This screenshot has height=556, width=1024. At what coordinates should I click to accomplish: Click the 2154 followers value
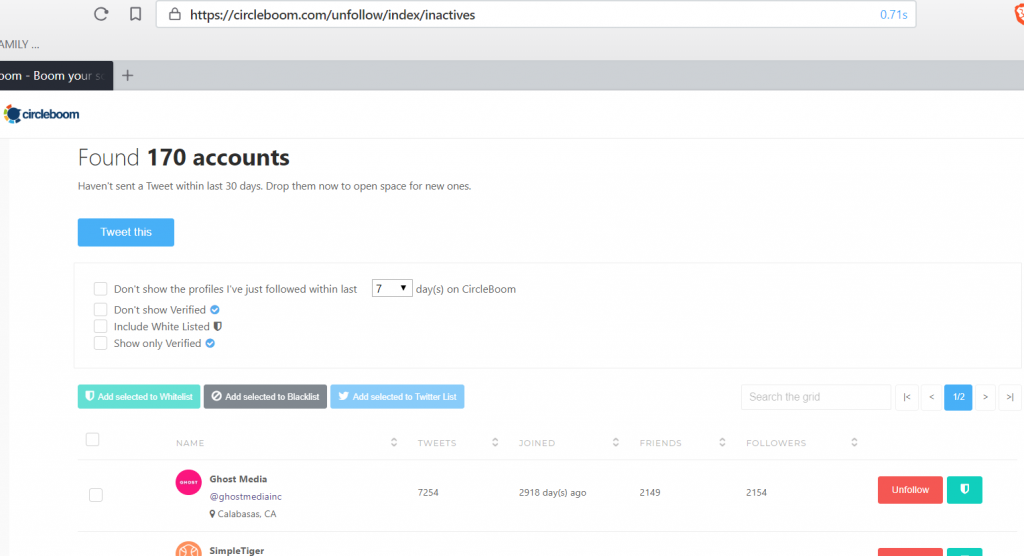tap(756, 493)
